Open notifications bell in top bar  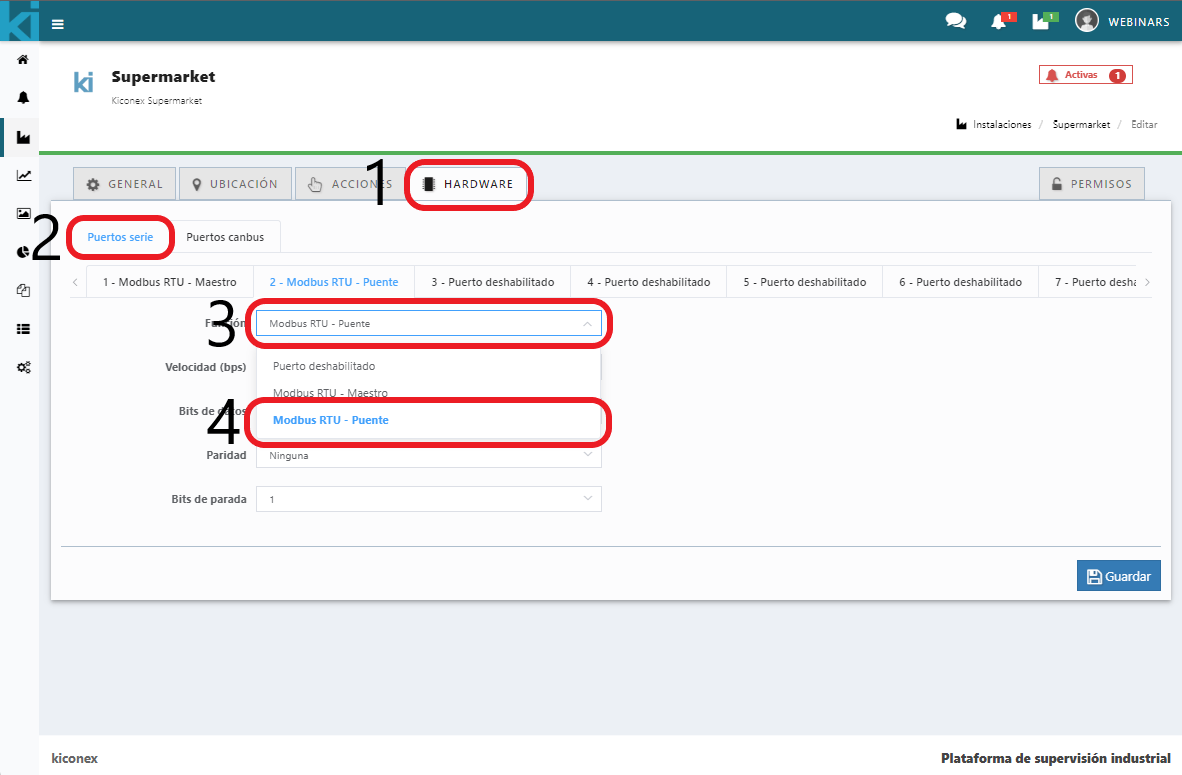click(998, 22)
